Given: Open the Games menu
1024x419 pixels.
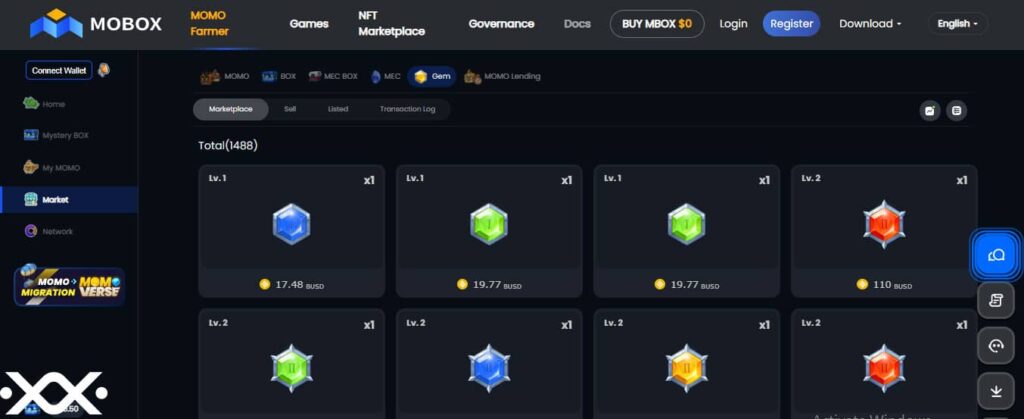Looking at the screenshot, I should [309, 24].
